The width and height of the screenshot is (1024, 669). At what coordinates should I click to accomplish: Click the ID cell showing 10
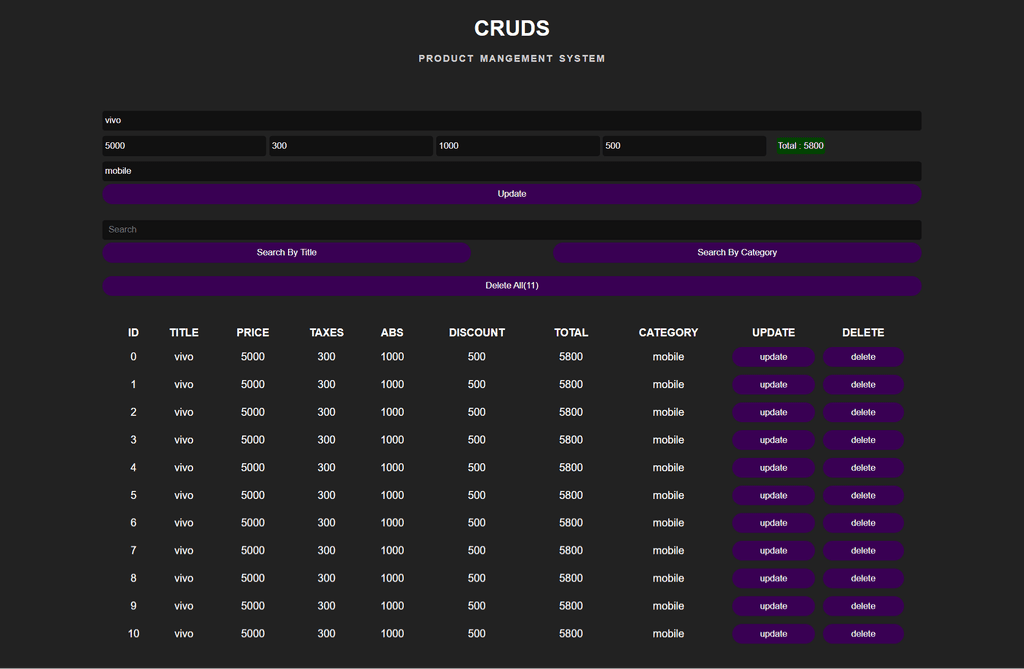point(133,634)
